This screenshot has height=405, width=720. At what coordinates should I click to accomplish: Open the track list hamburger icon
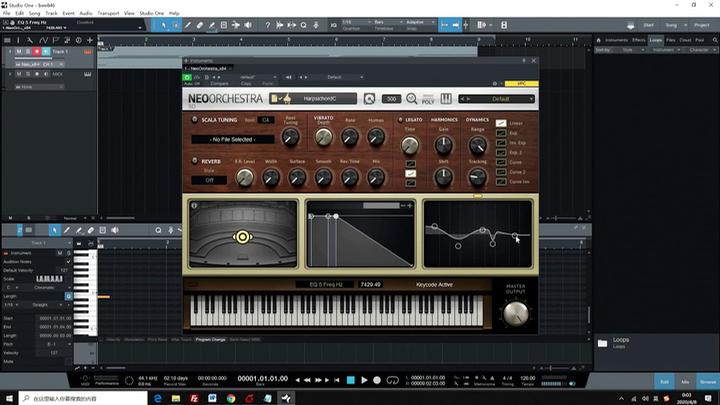pos(7,40)
